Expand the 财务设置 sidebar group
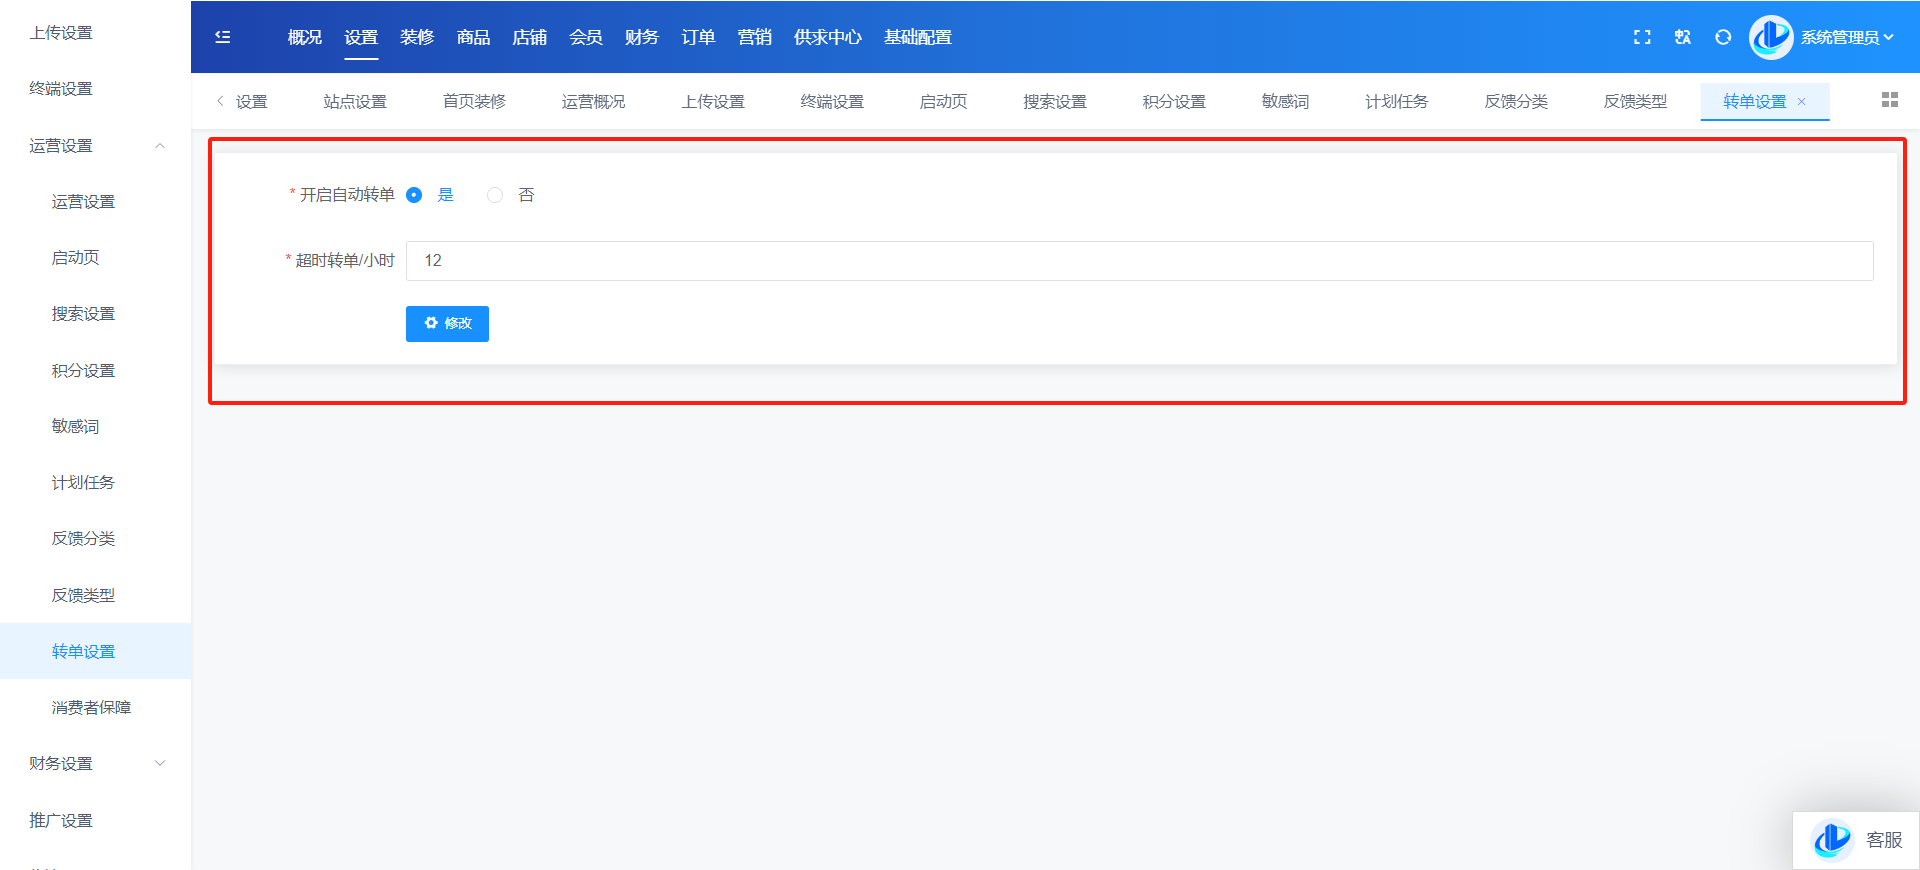 coord(159,764)
